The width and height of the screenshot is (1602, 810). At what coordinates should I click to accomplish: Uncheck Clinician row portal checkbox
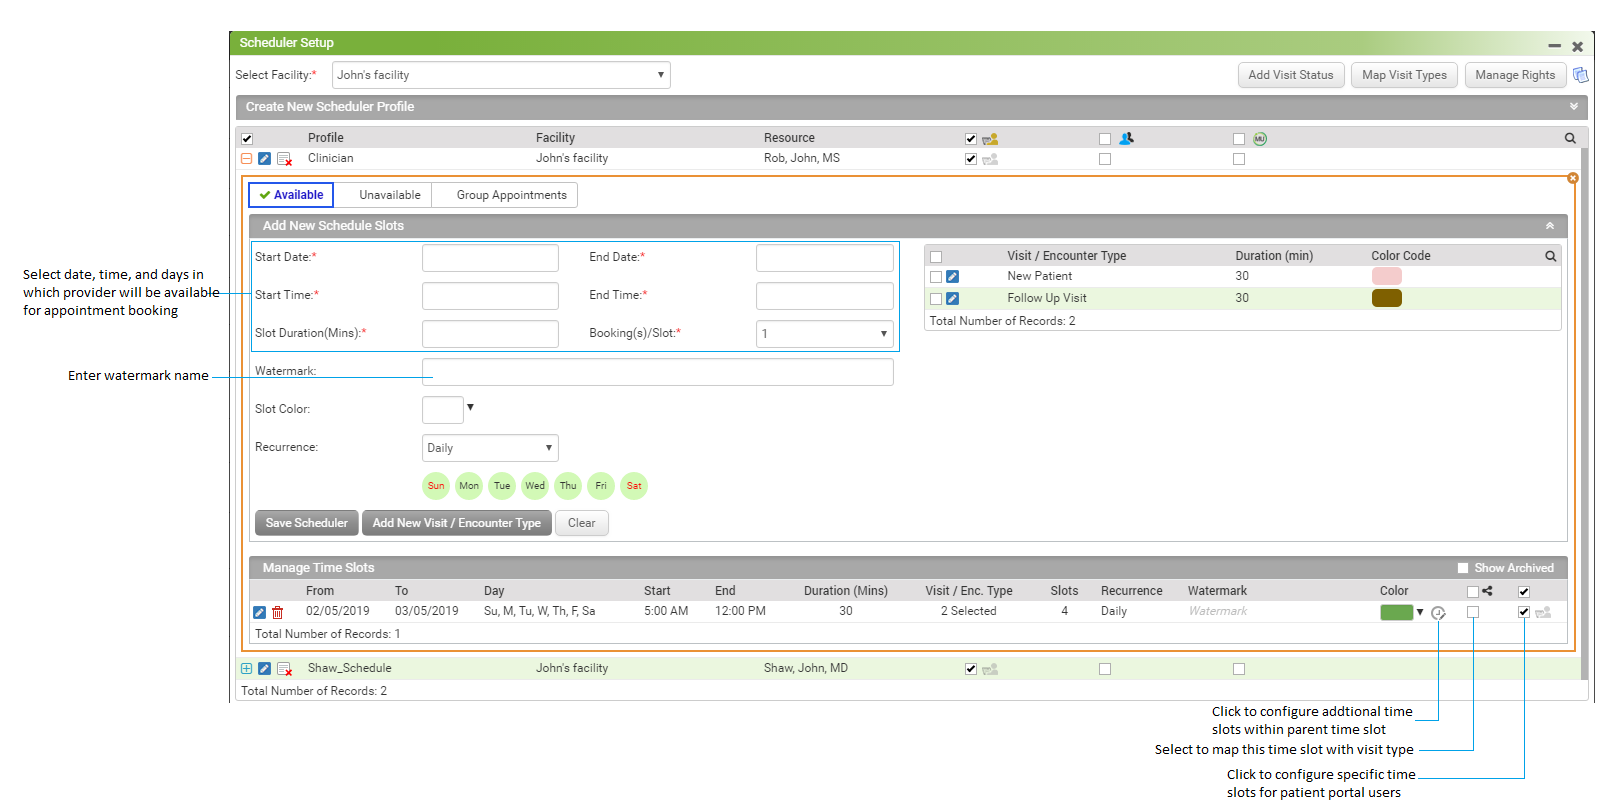(971, 159)
